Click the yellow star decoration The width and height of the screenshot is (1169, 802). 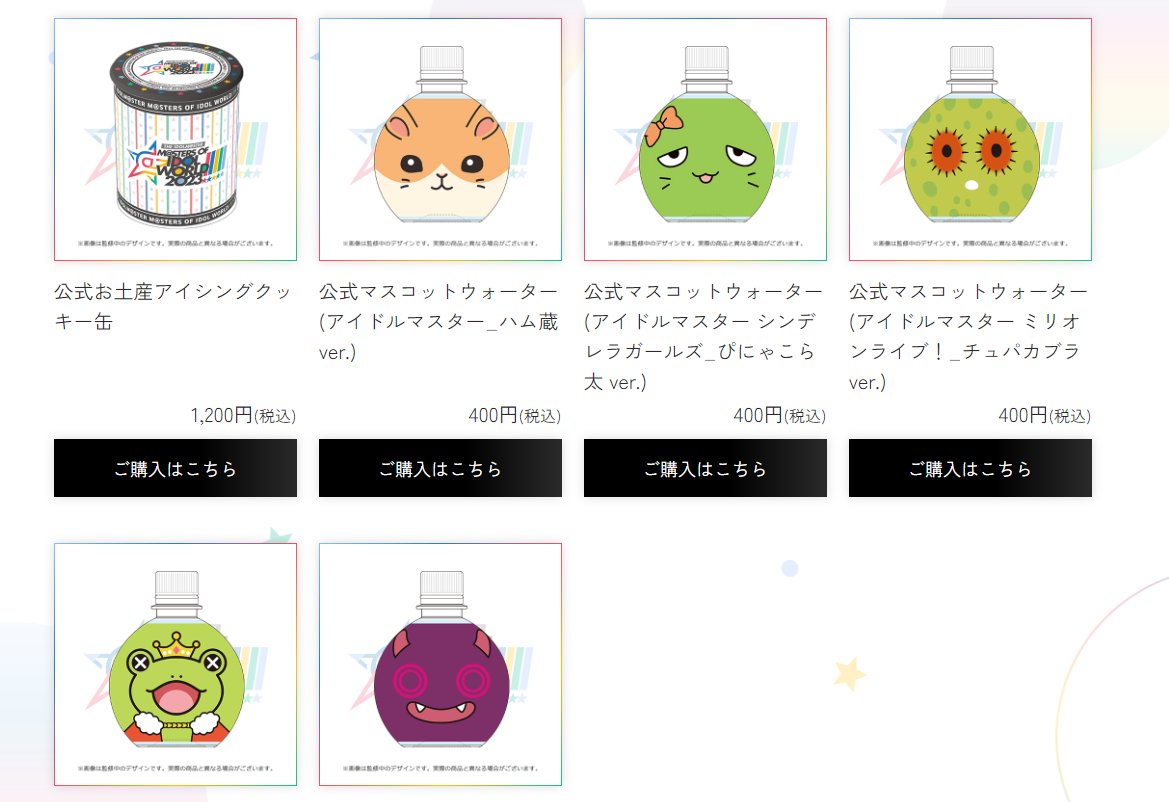(849, 674)
